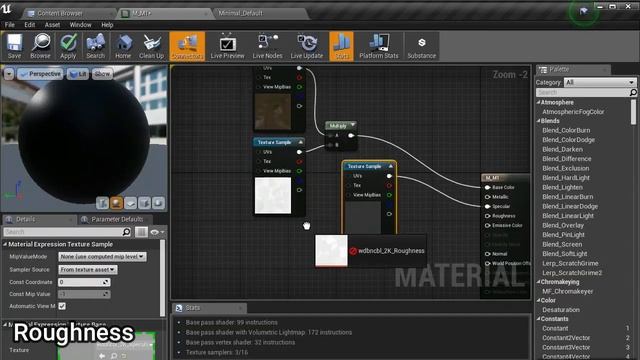Image resolution: width=640 pixels, height=360 pixels.
Task: Open the Window menu
Action: (80, 25)
